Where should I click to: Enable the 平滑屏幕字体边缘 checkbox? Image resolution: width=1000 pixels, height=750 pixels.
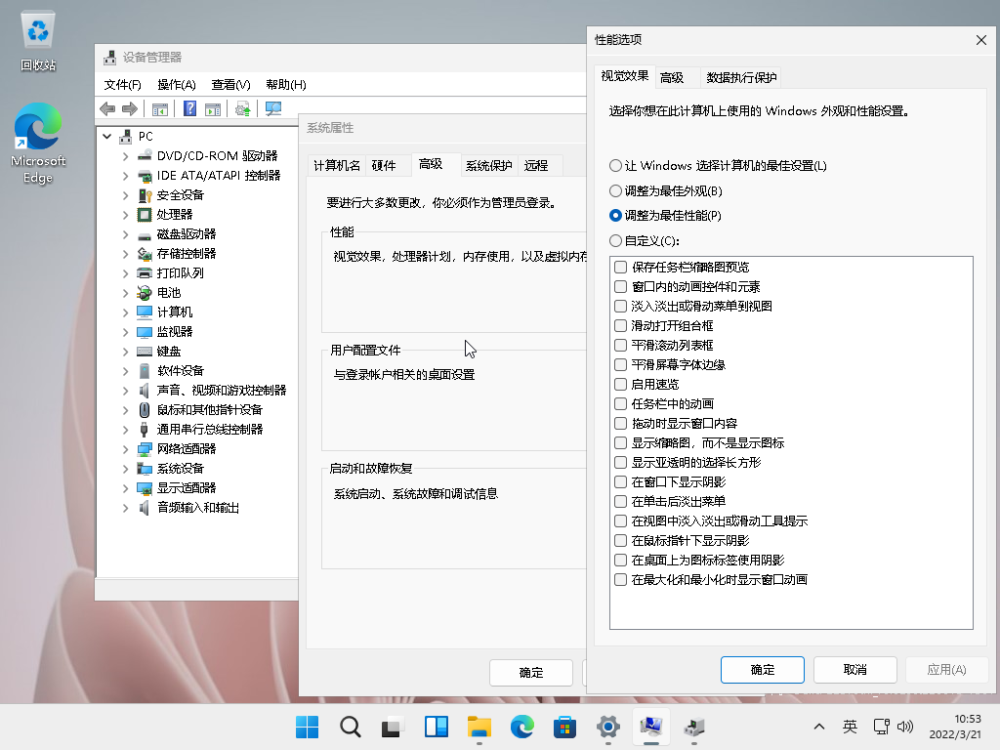coord(621,365)
